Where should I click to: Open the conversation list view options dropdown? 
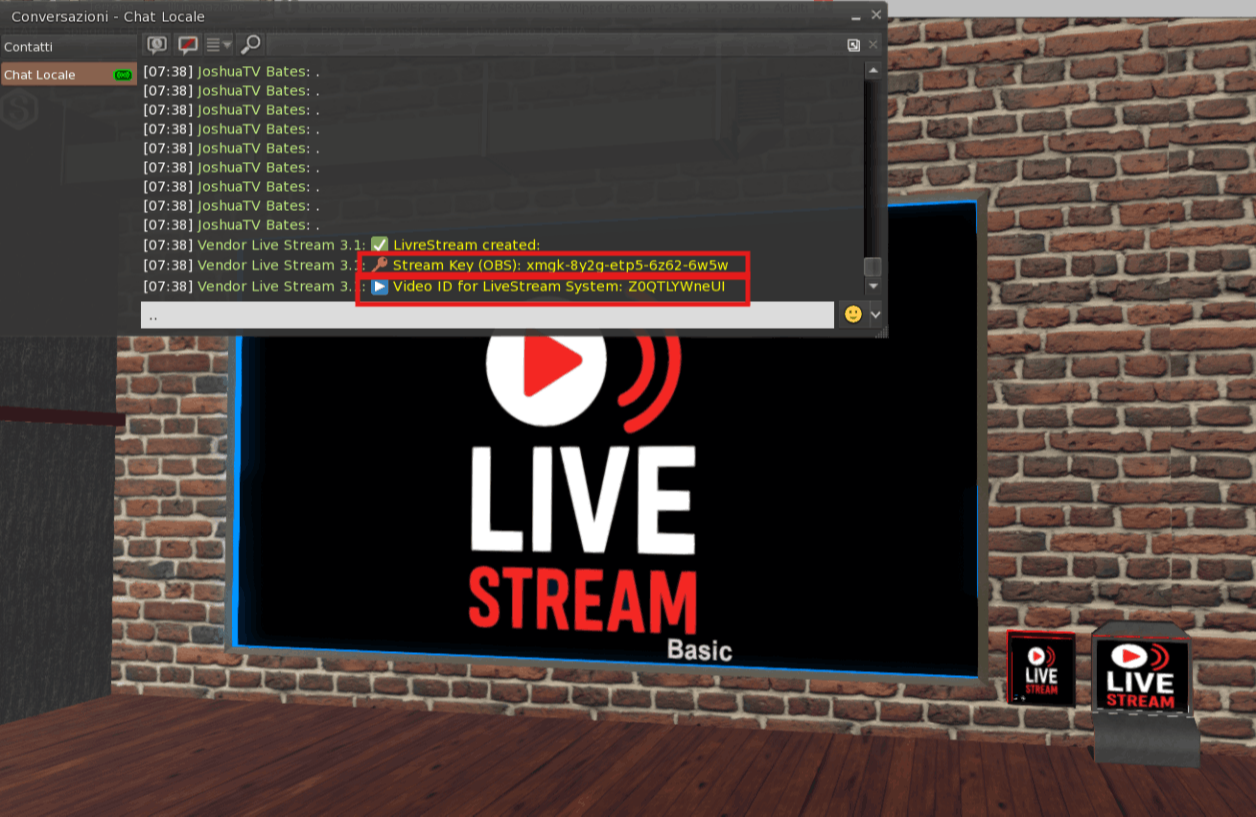(218, 44)
